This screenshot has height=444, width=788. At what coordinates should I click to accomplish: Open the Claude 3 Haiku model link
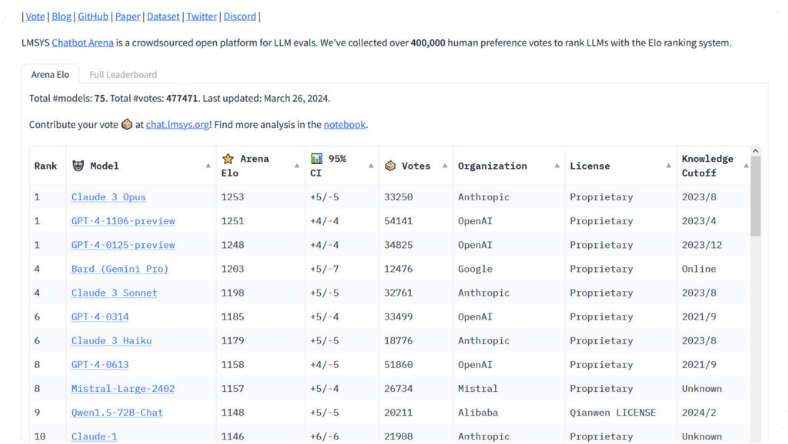pyautogui.click(x=112, y=340)
